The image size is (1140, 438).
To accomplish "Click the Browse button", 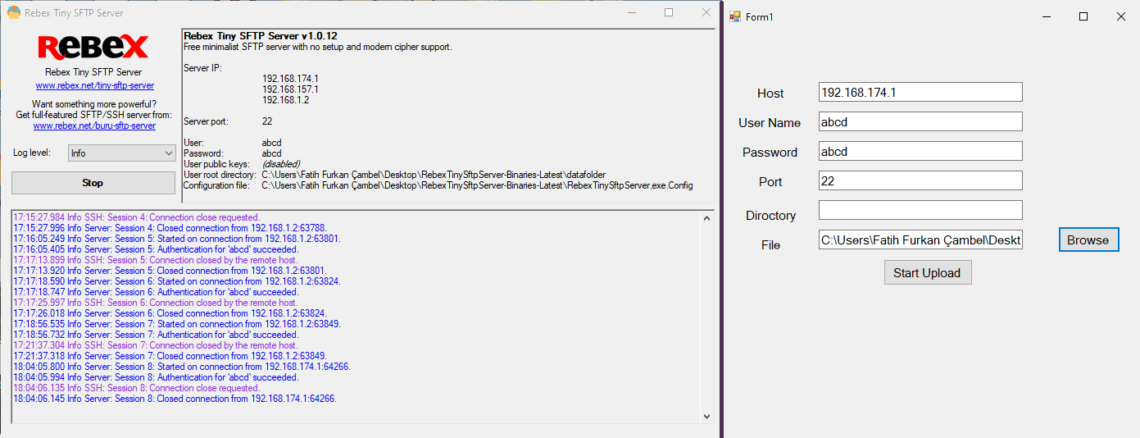I will 1087,240.
